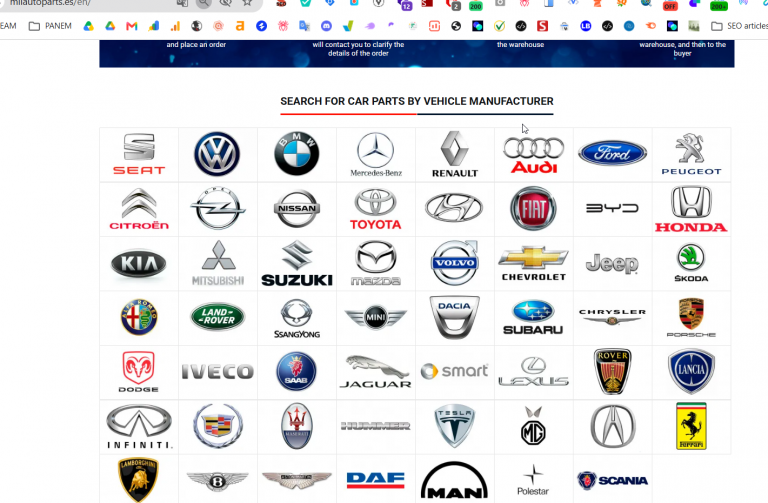Choose the Lexus logo
The image size is (768, 503).
tap(533, 372)
